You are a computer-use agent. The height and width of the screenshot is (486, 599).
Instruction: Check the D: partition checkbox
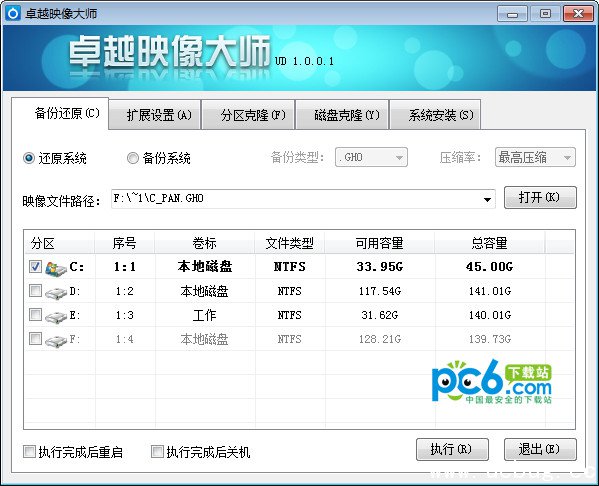pyautogui.click(x=36, y=291)
